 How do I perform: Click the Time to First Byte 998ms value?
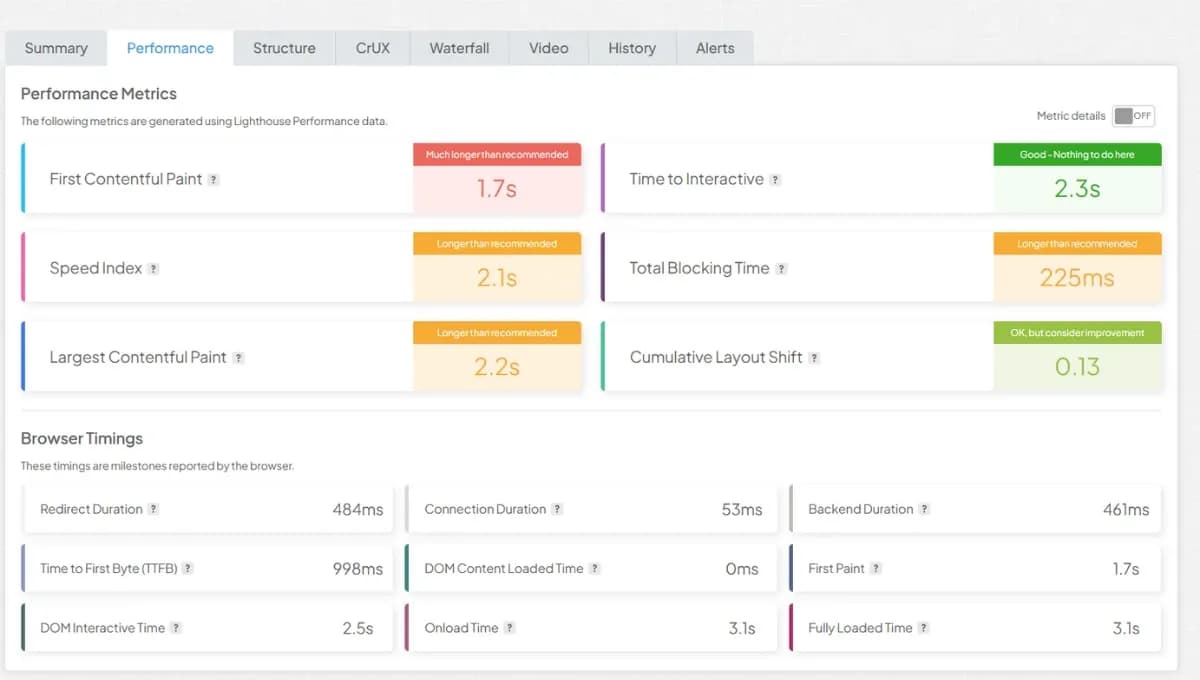pos(358,568)
